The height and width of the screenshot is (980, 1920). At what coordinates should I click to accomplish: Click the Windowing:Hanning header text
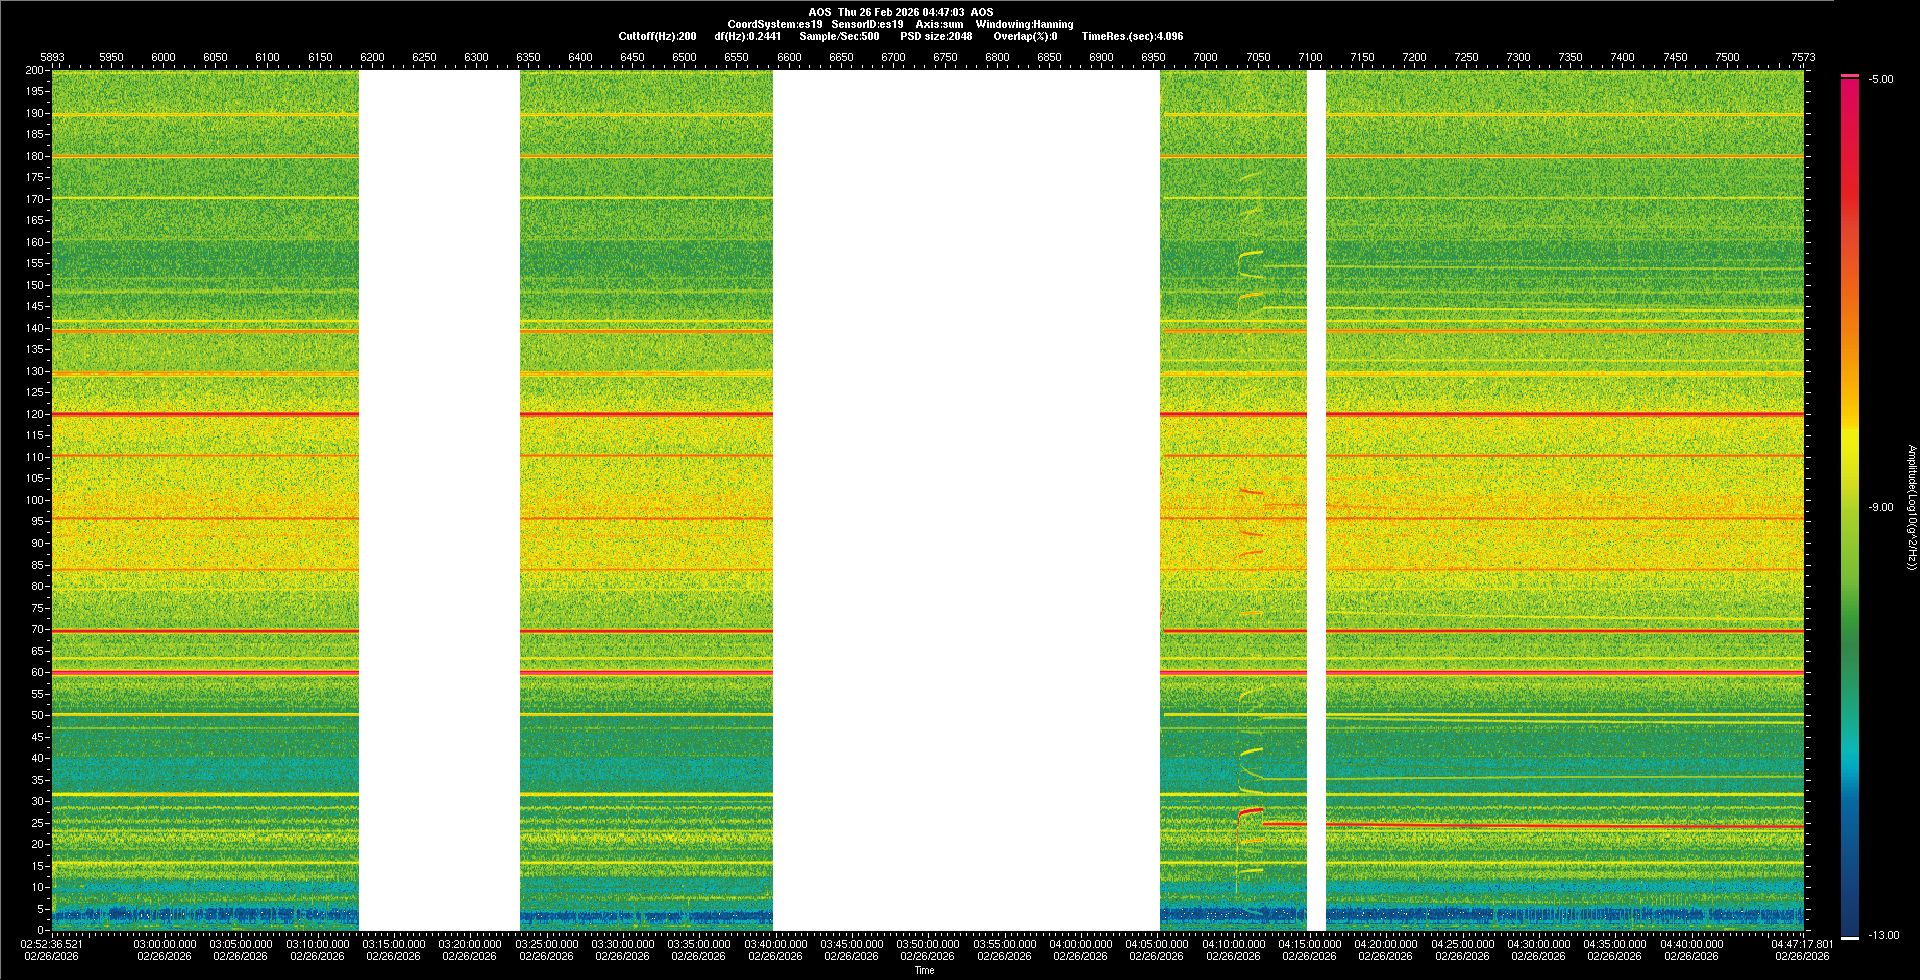click(x=1024, y=24)
